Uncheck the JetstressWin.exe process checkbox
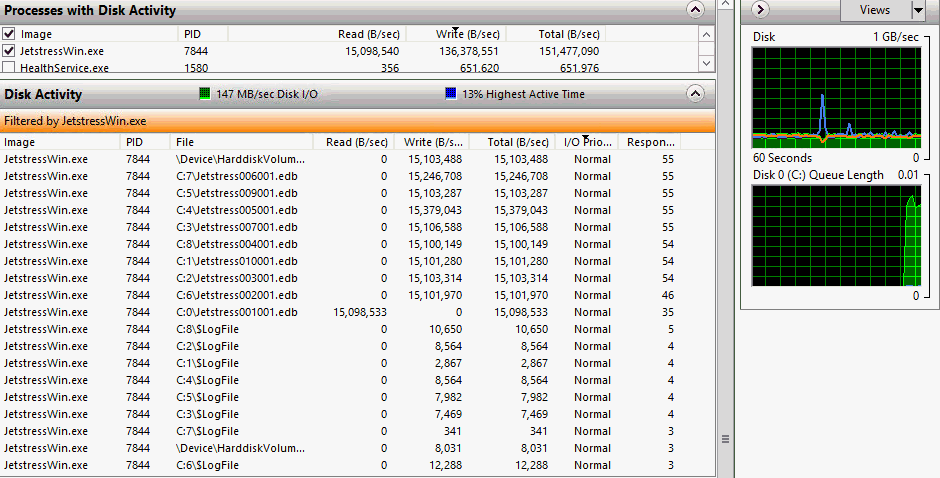This screenshot has height=478, width=940. pos(9,51)
